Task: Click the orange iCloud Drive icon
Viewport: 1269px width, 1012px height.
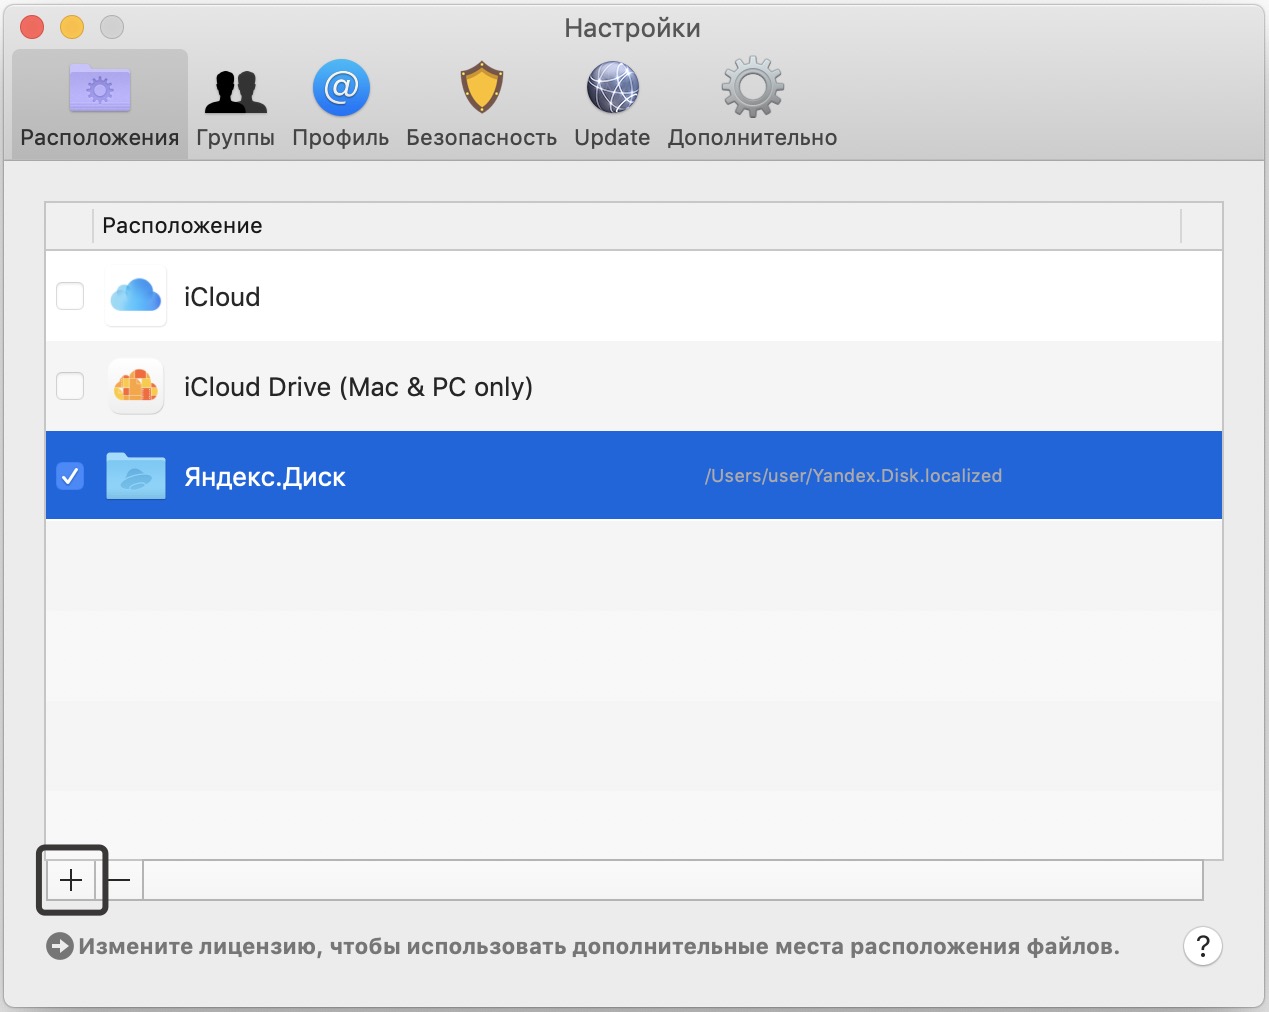Action: coord(136,386)
